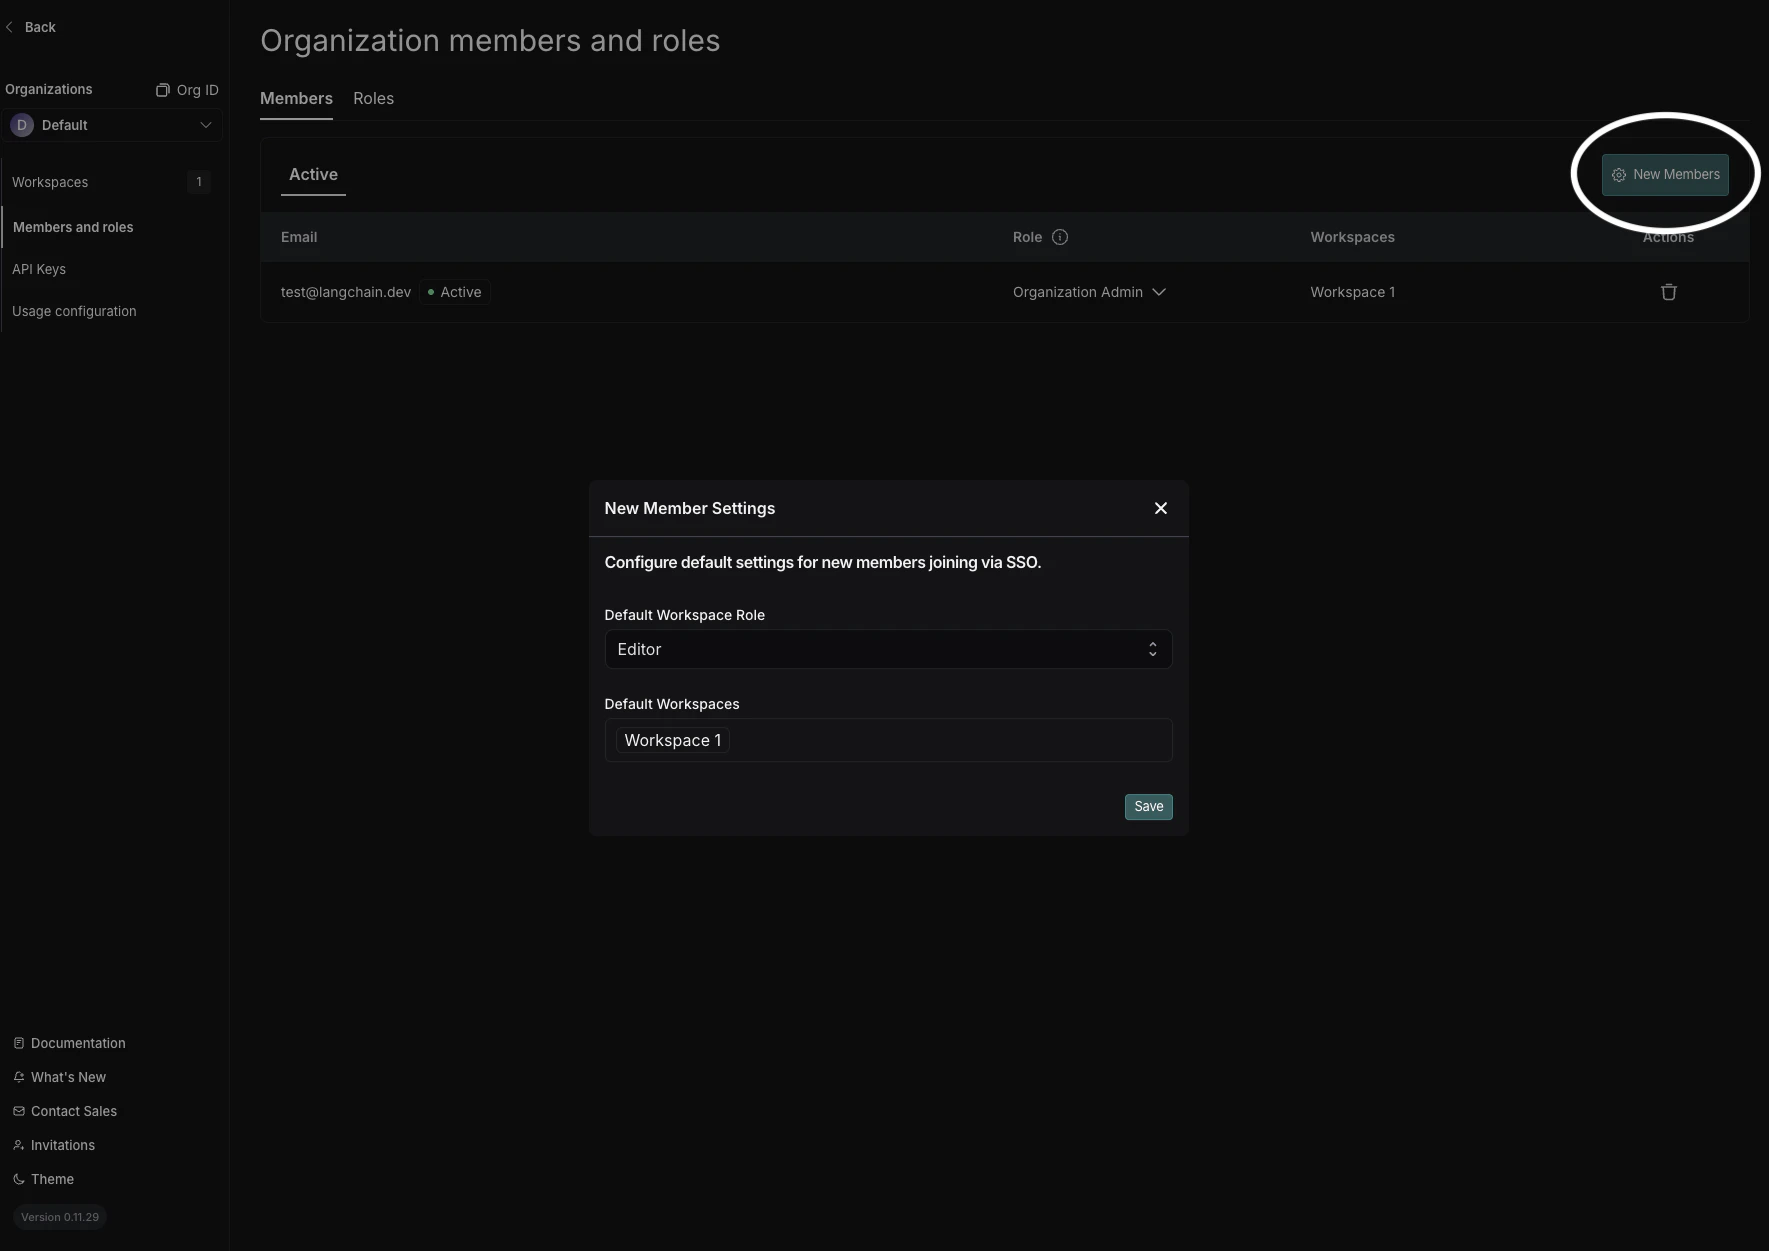Image resolution: width=1769 pixels, height=1251 pixels.
Task: Copy the Org ID using the copy icon
Action: (x=163, y=89)
